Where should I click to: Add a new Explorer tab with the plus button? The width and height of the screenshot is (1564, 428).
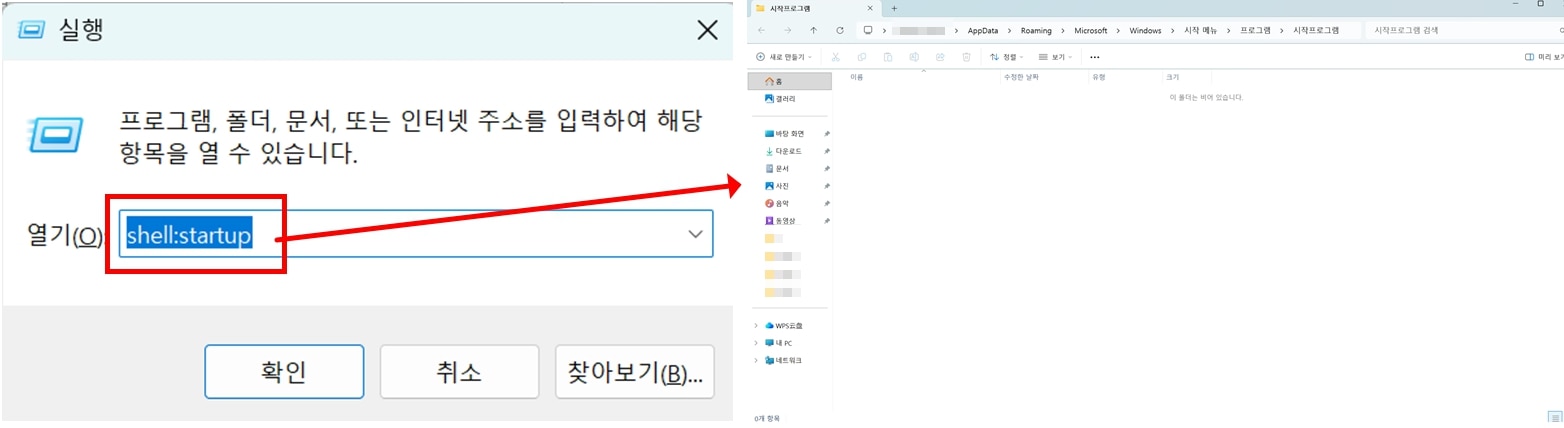coord(894,8)
